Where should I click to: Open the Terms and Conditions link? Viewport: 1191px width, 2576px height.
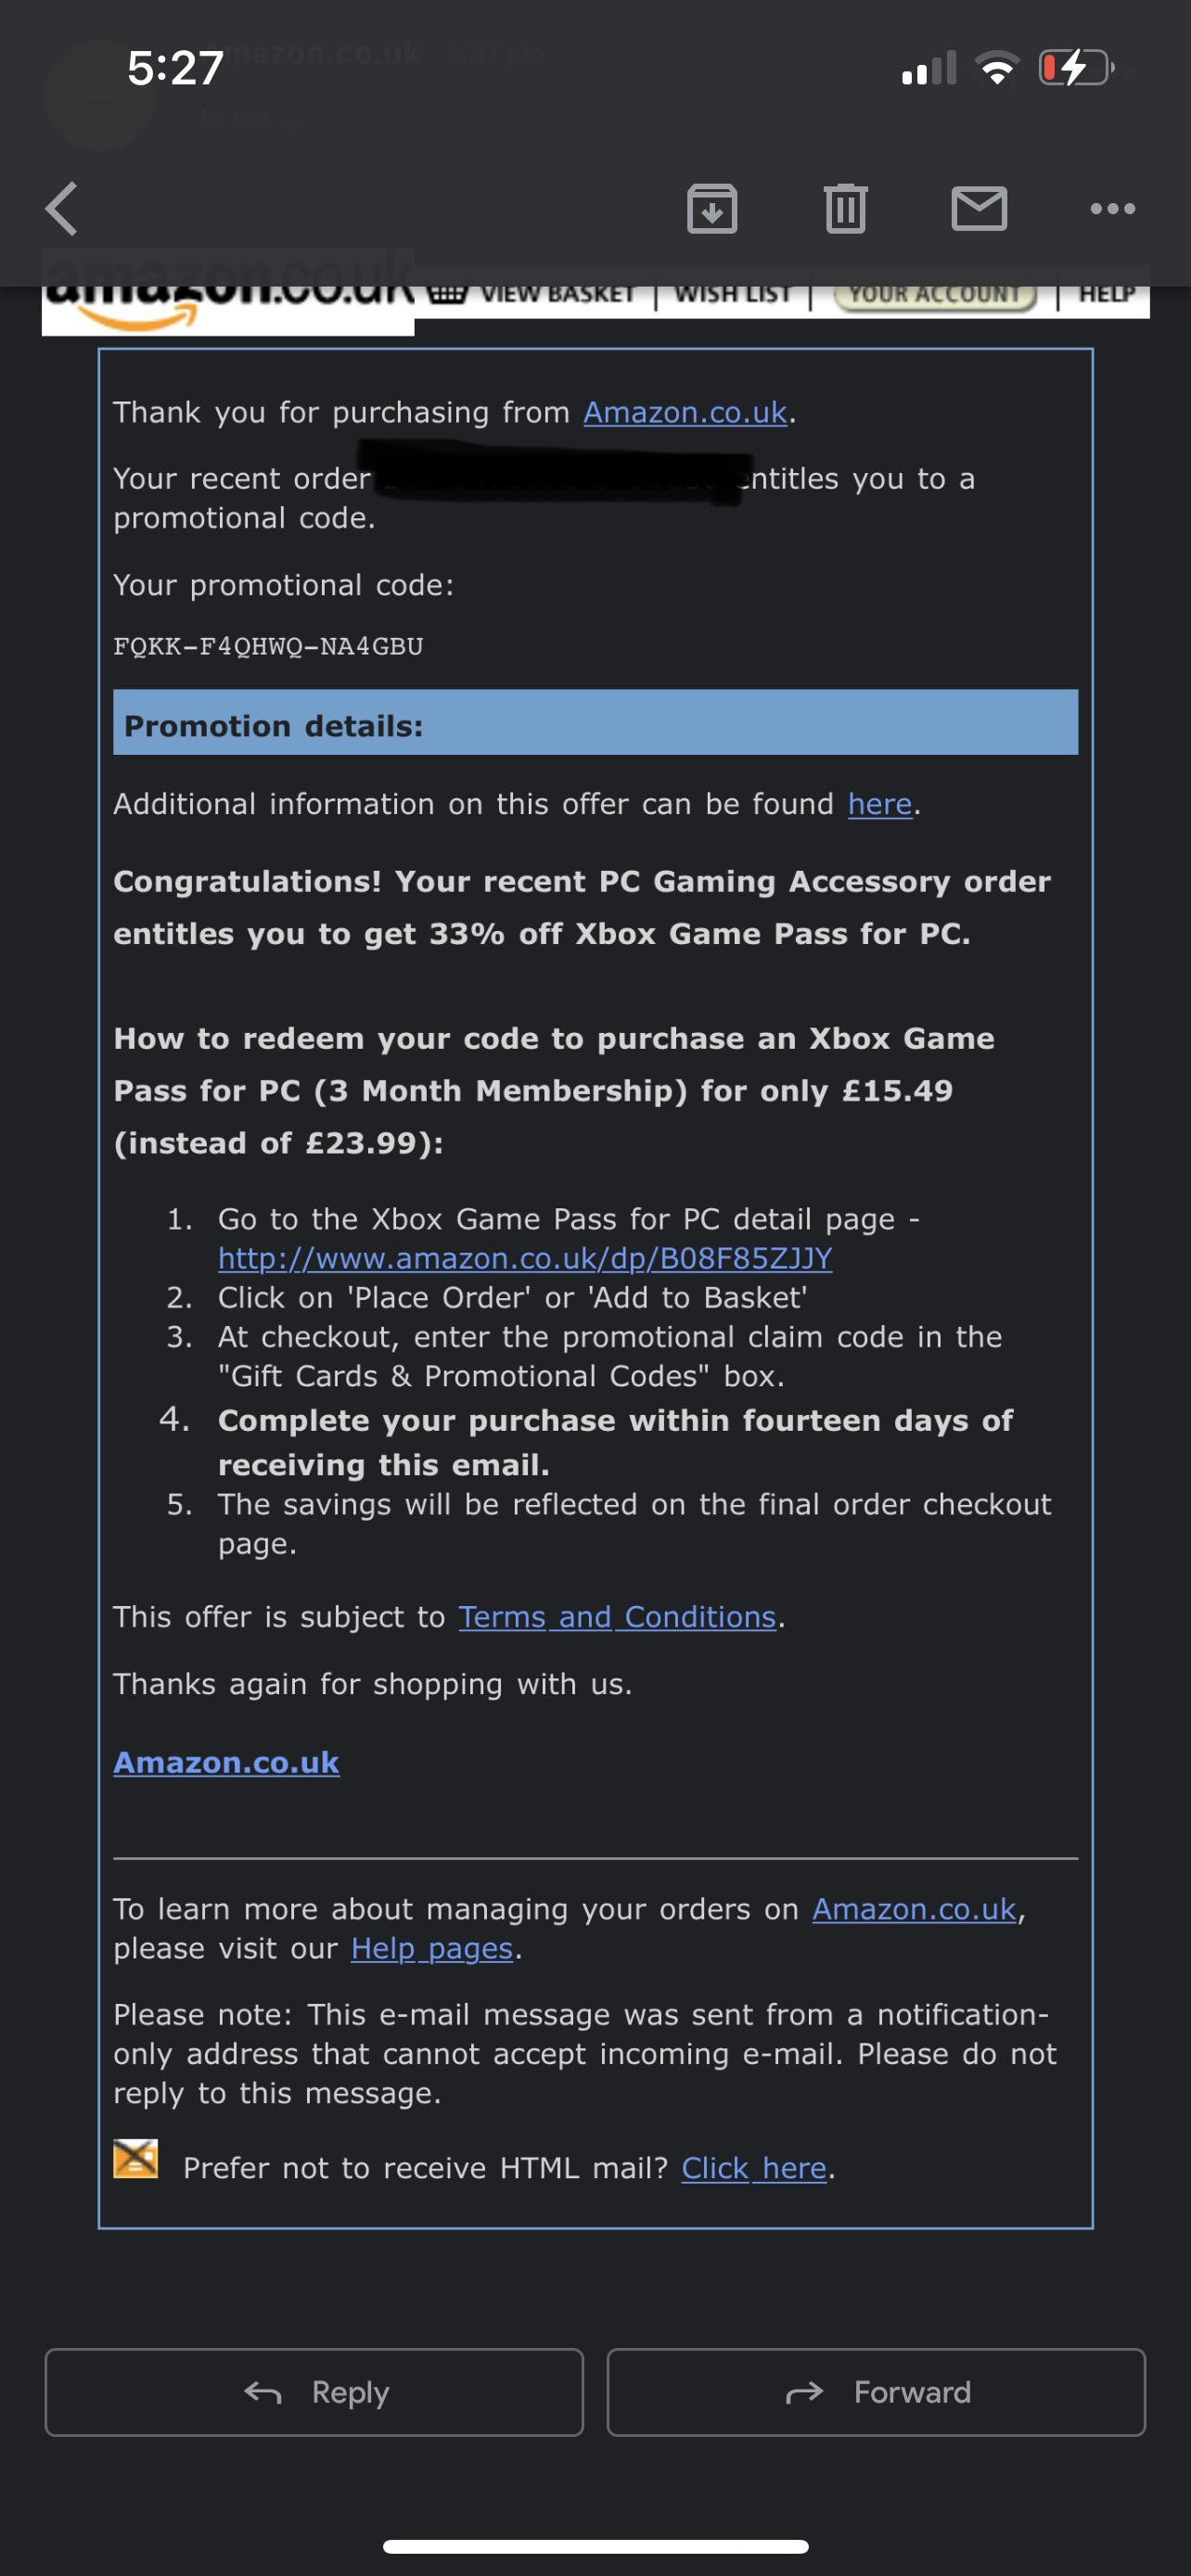[618, 1616]
